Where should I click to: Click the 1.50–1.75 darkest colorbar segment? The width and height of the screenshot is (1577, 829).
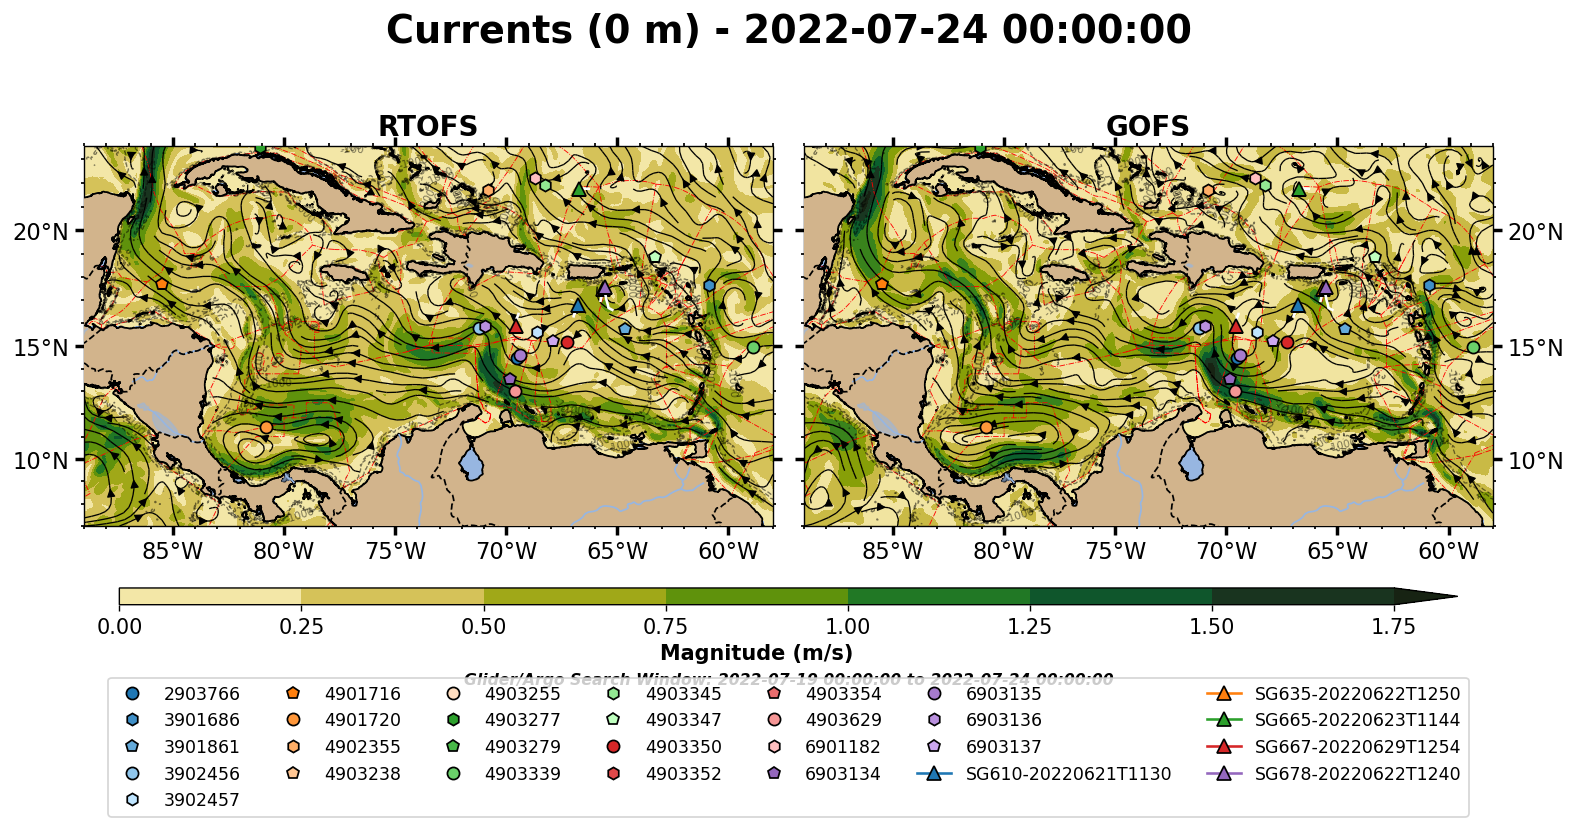point(1303,597)
